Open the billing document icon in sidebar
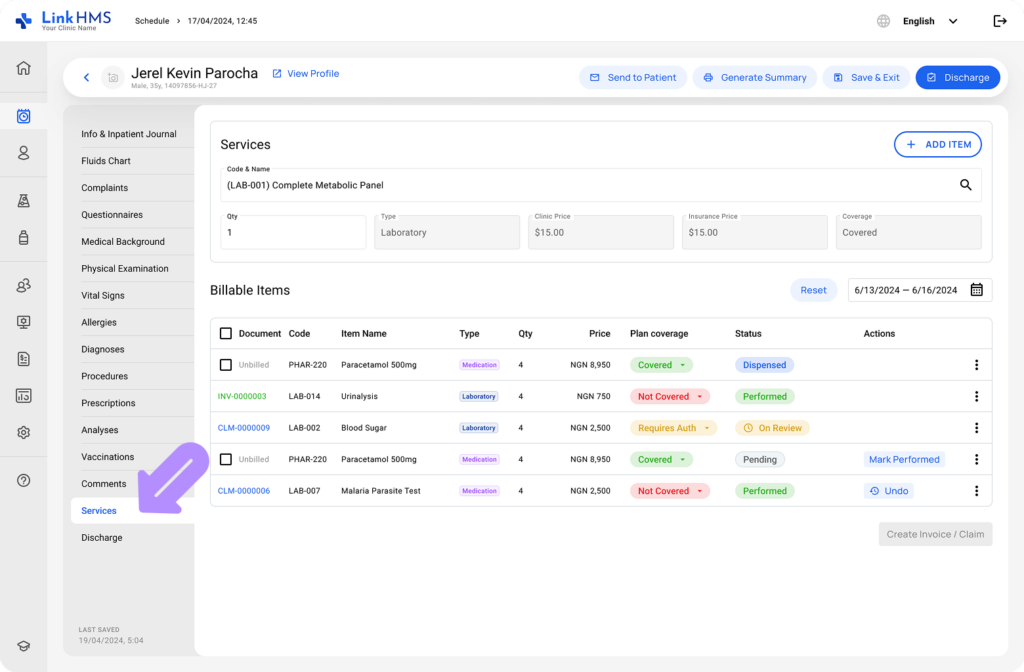This screenshot has width=1024, height=672. [24, 359]
